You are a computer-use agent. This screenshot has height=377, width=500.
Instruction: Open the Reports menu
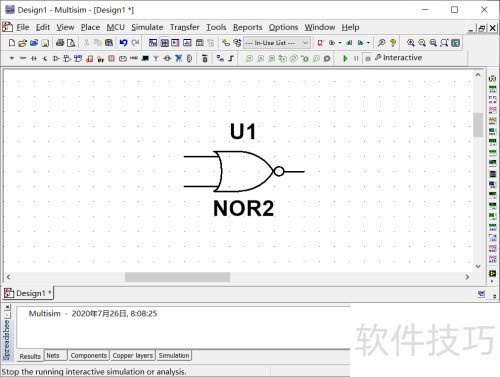247,27
